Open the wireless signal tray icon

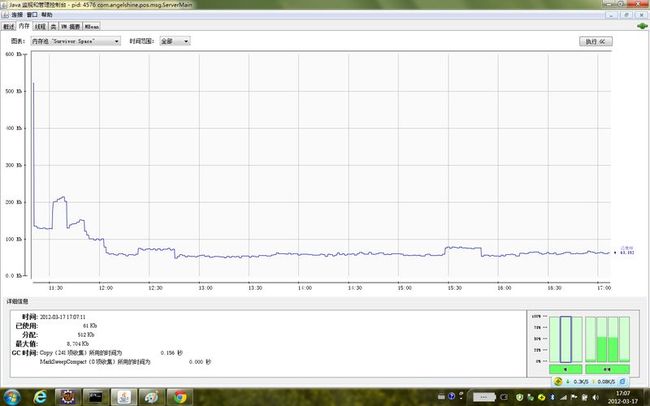(563, 397)
